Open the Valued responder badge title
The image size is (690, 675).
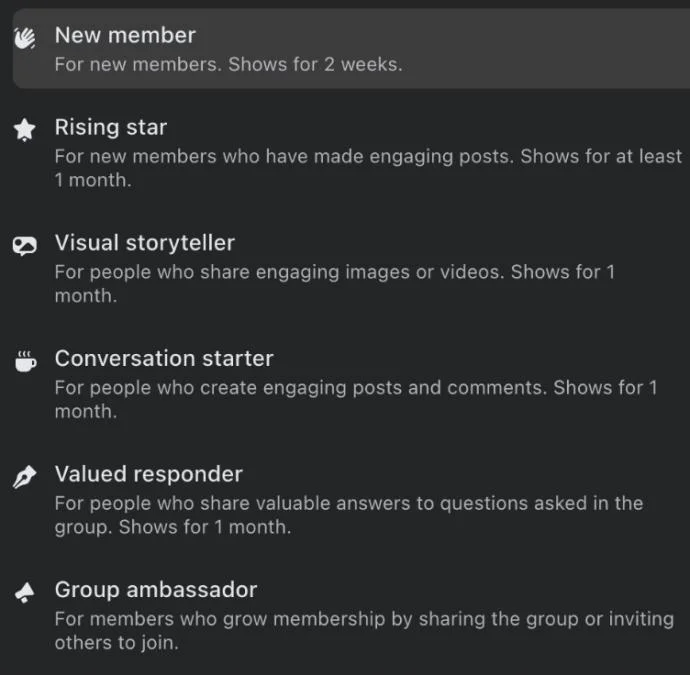tap(149, 474)
